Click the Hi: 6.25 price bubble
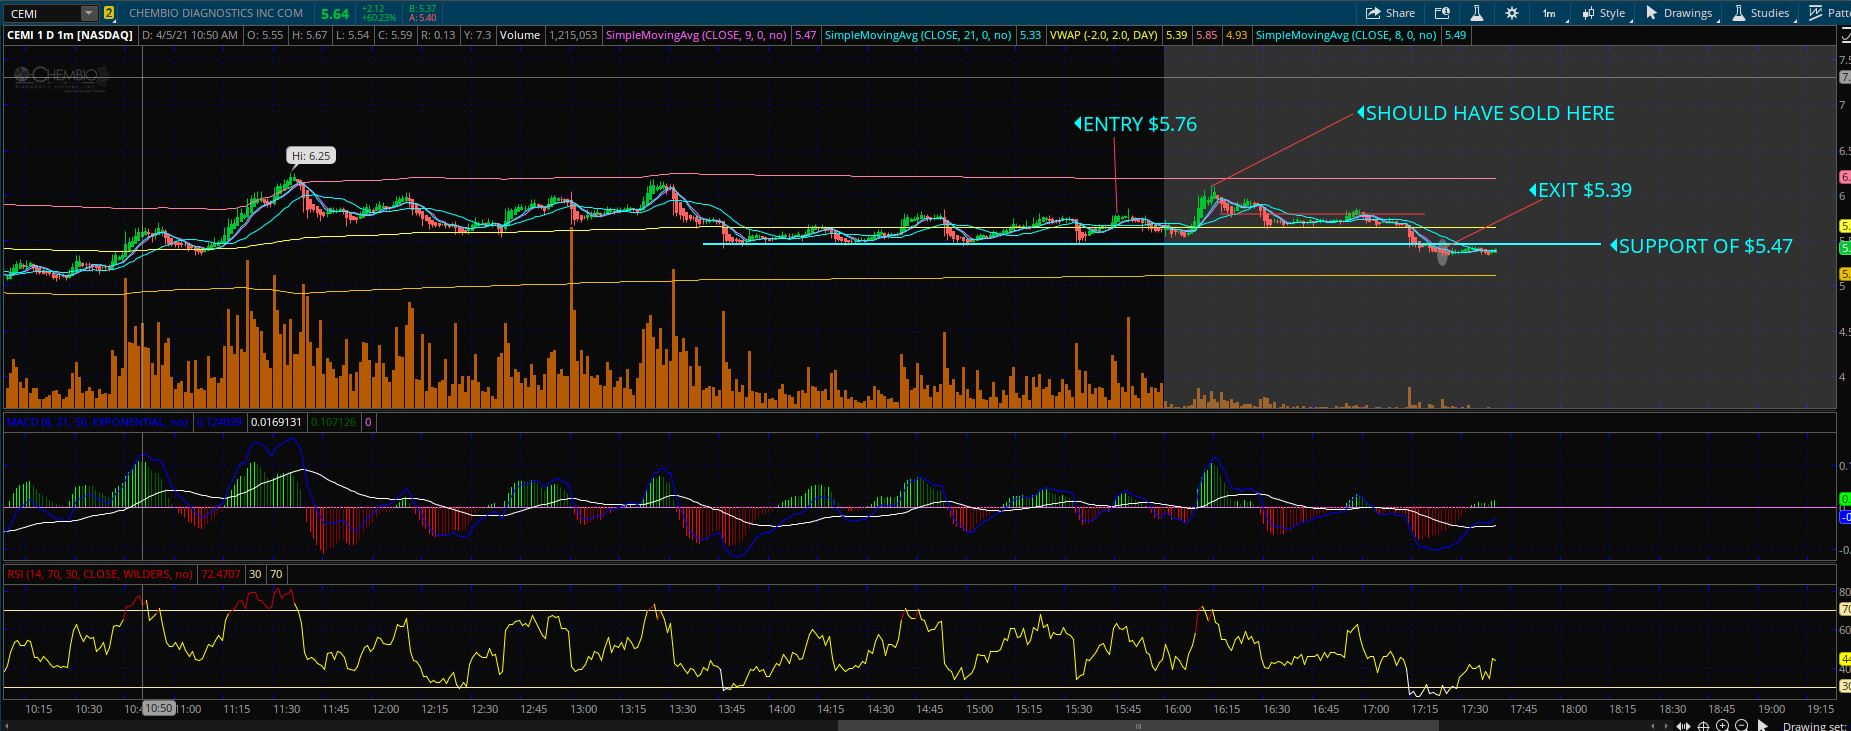The height and width of the screenshot is (731, 1851). [x=311, y=156]
